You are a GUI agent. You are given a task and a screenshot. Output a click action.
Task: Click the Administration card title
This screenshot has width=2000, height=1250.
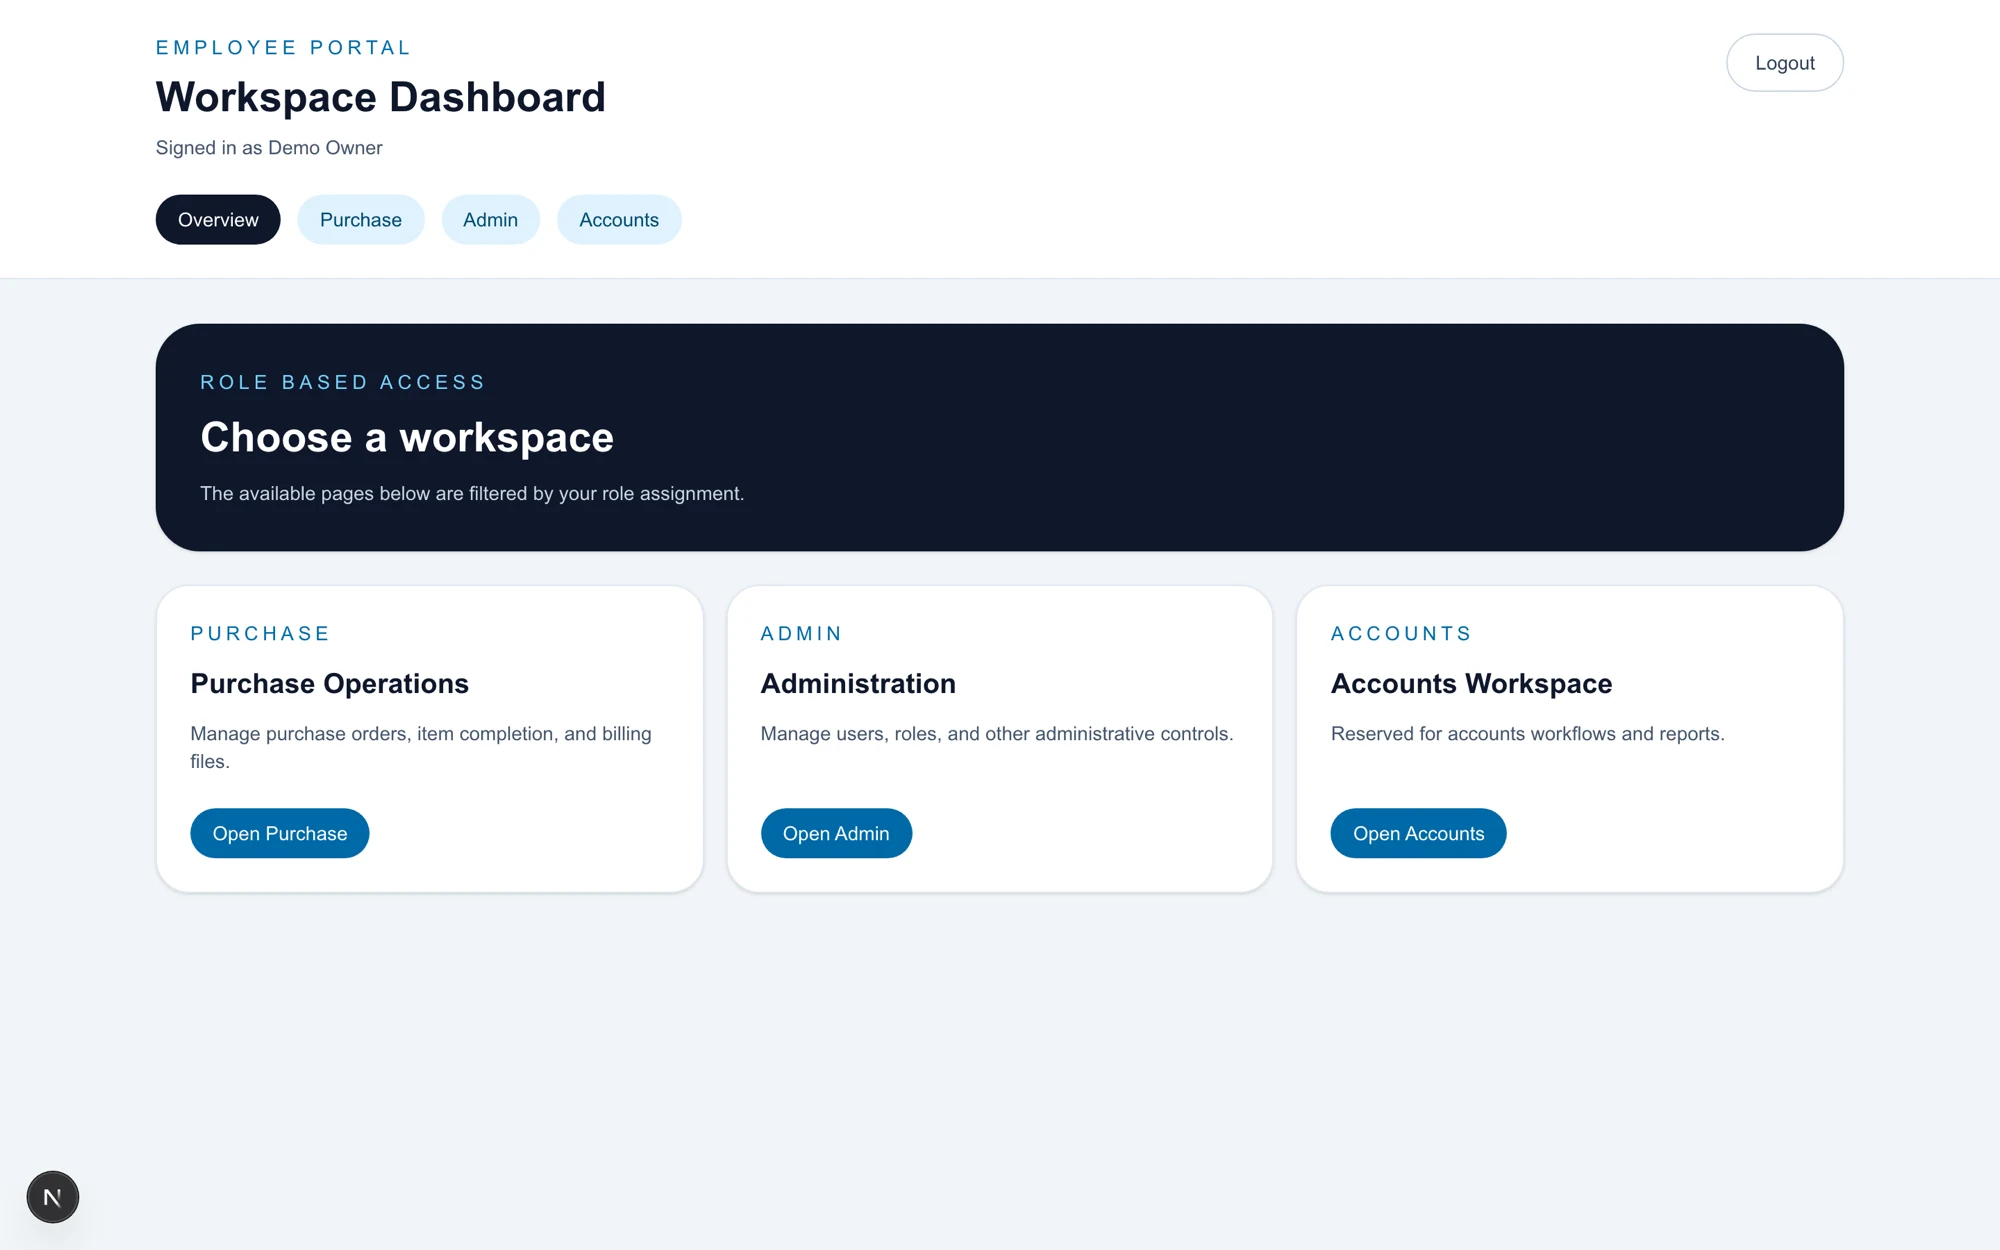858,683
